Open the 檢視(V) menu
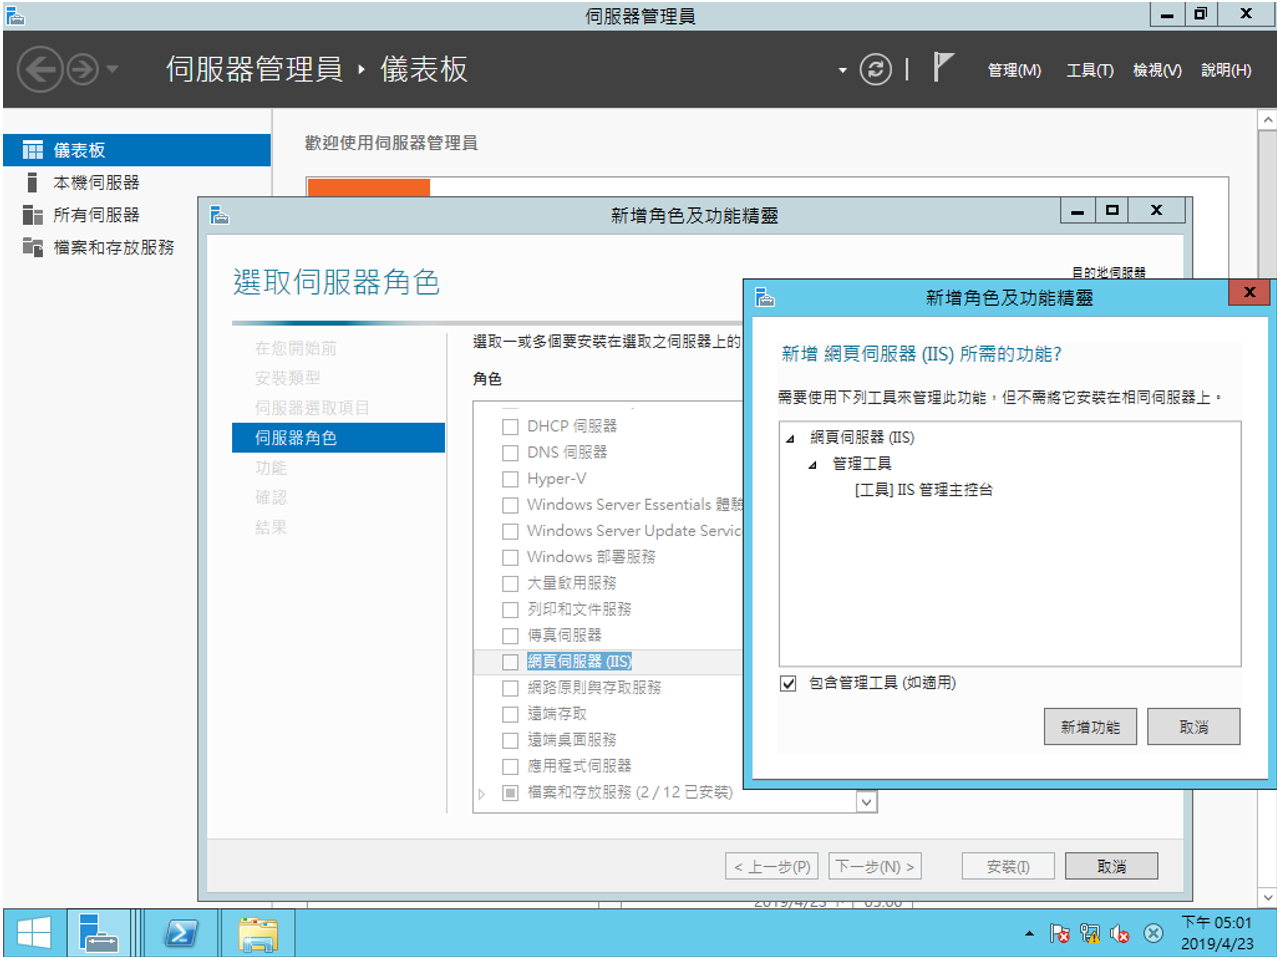This screenshot has width=1277, height=957. coord(1157,70)
